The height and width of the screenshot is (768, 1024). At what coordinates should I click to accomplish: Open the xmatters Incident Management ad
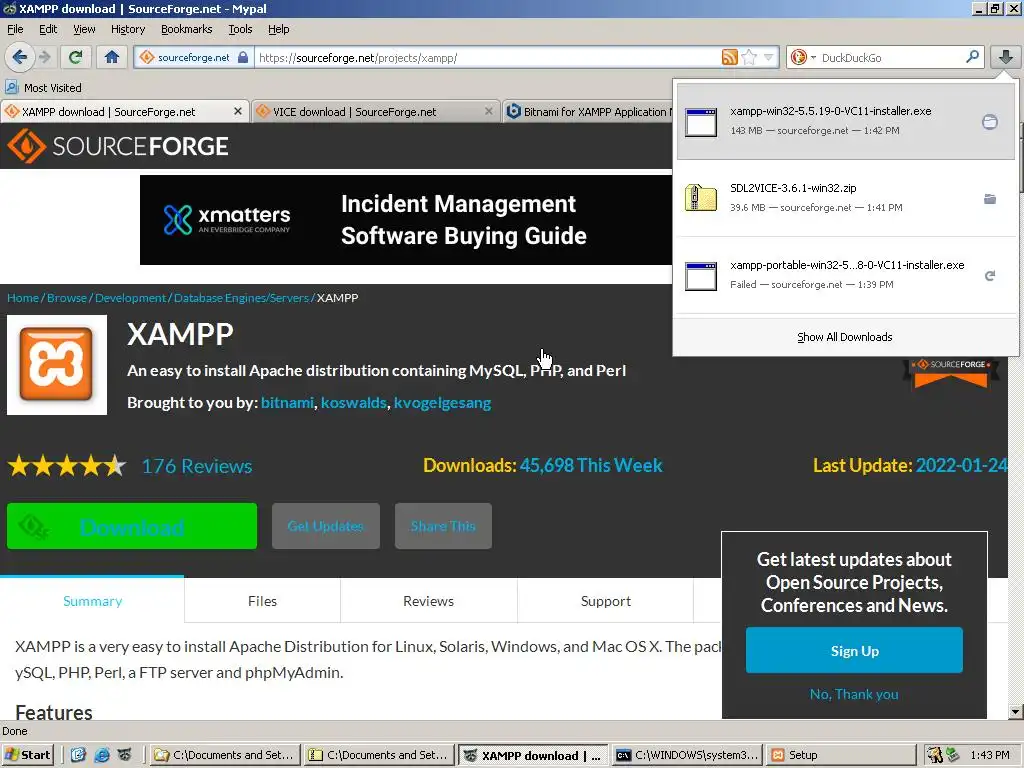click(406, 220)
